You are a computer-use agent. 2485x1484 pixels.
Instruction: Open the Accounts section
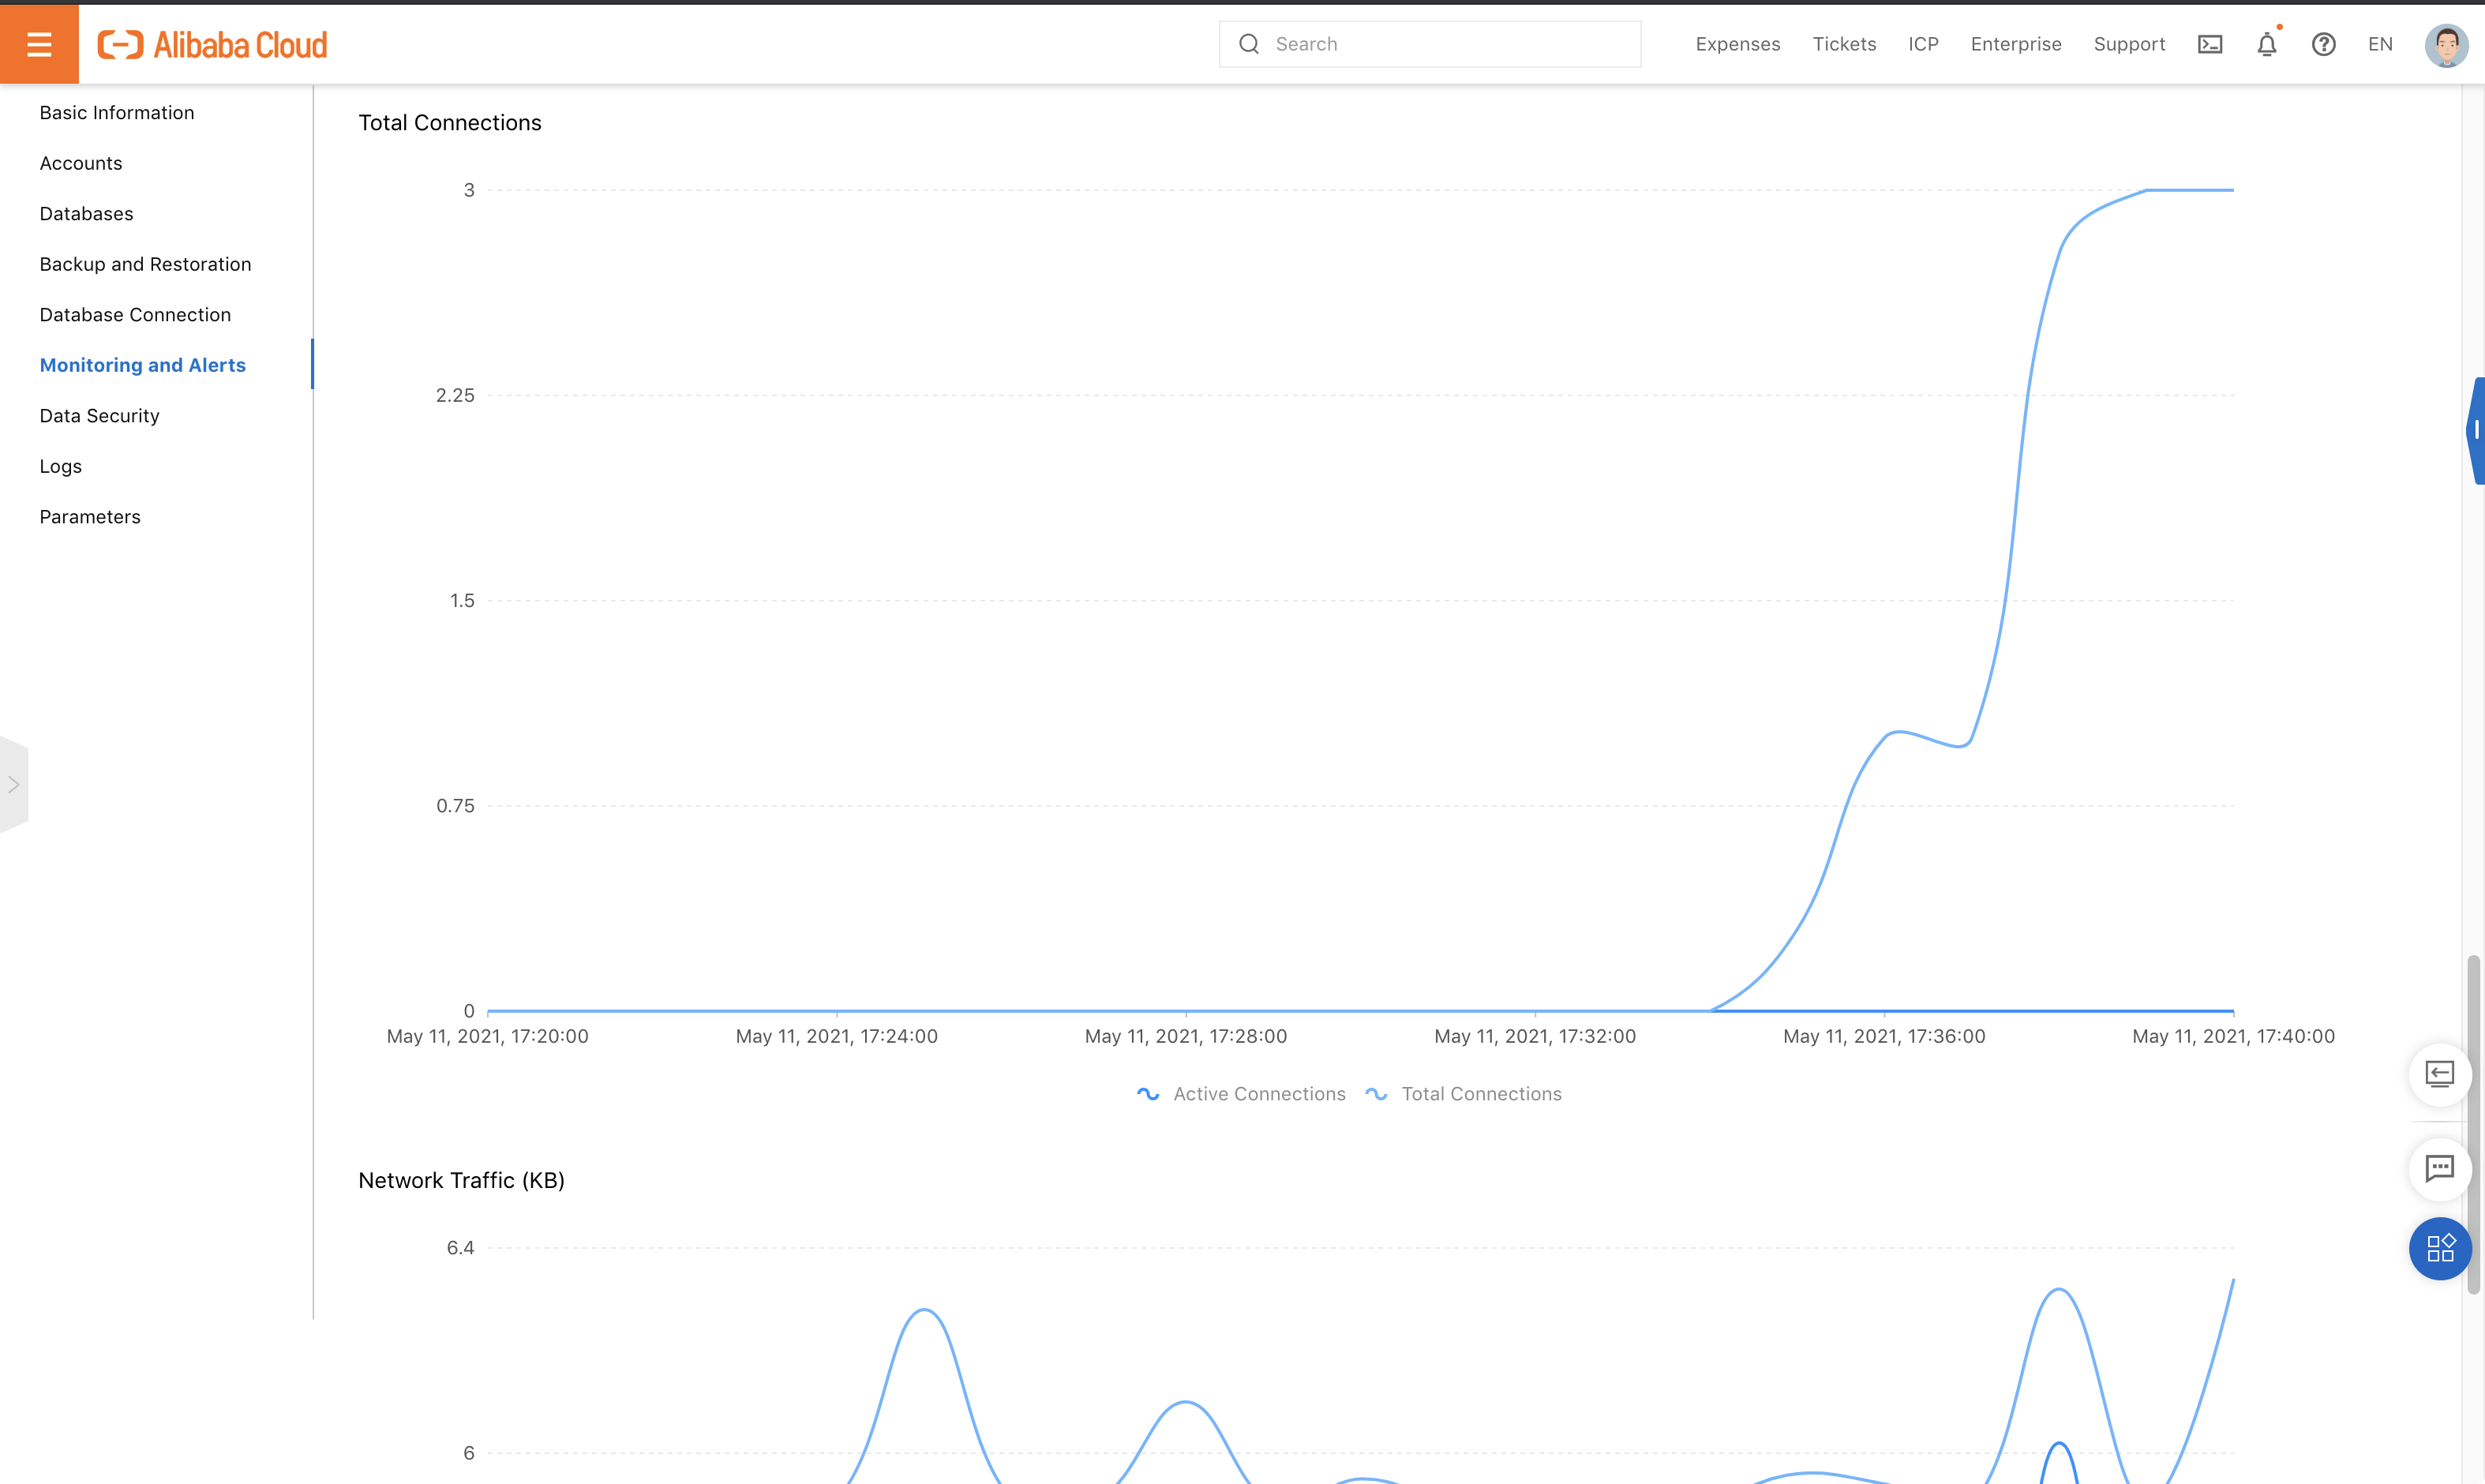tap(81, 163)
